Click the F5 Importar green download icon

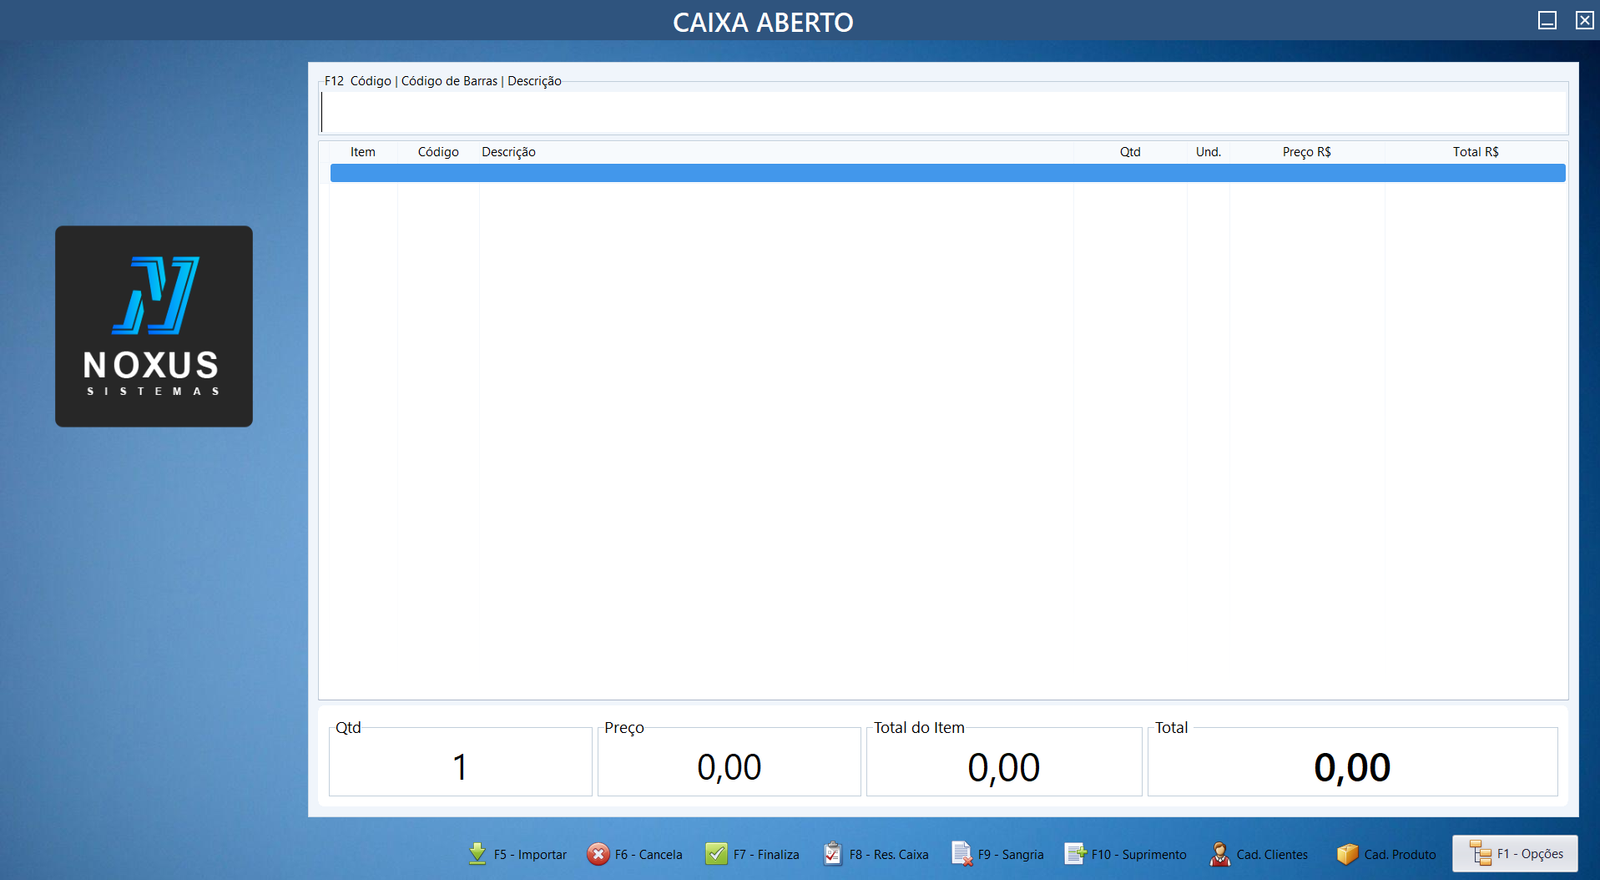(x=478, y=853)
